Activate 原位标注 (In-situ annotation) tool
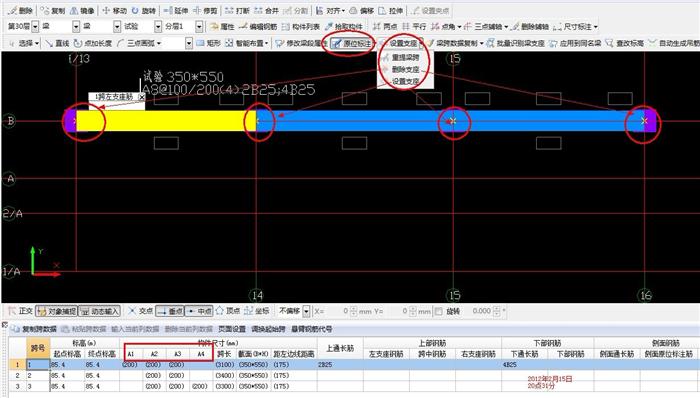 coord(352,43)
